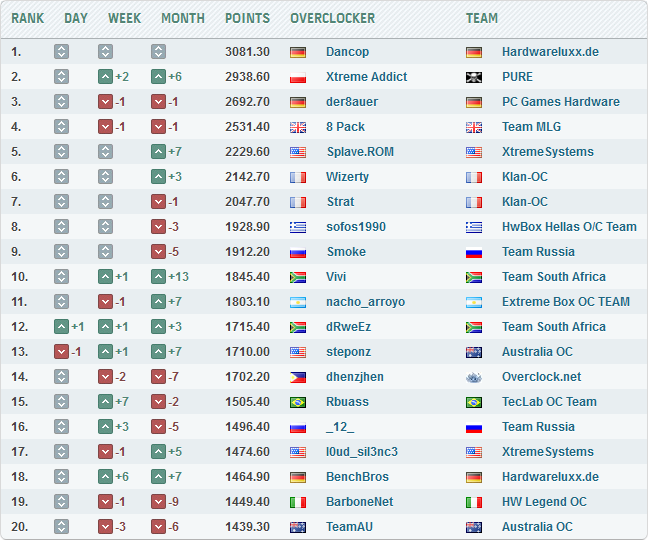Click the green month +13 arrow for Vivi
The height and width of the screenshot is (540, 648).
click(x=158, y=277)
